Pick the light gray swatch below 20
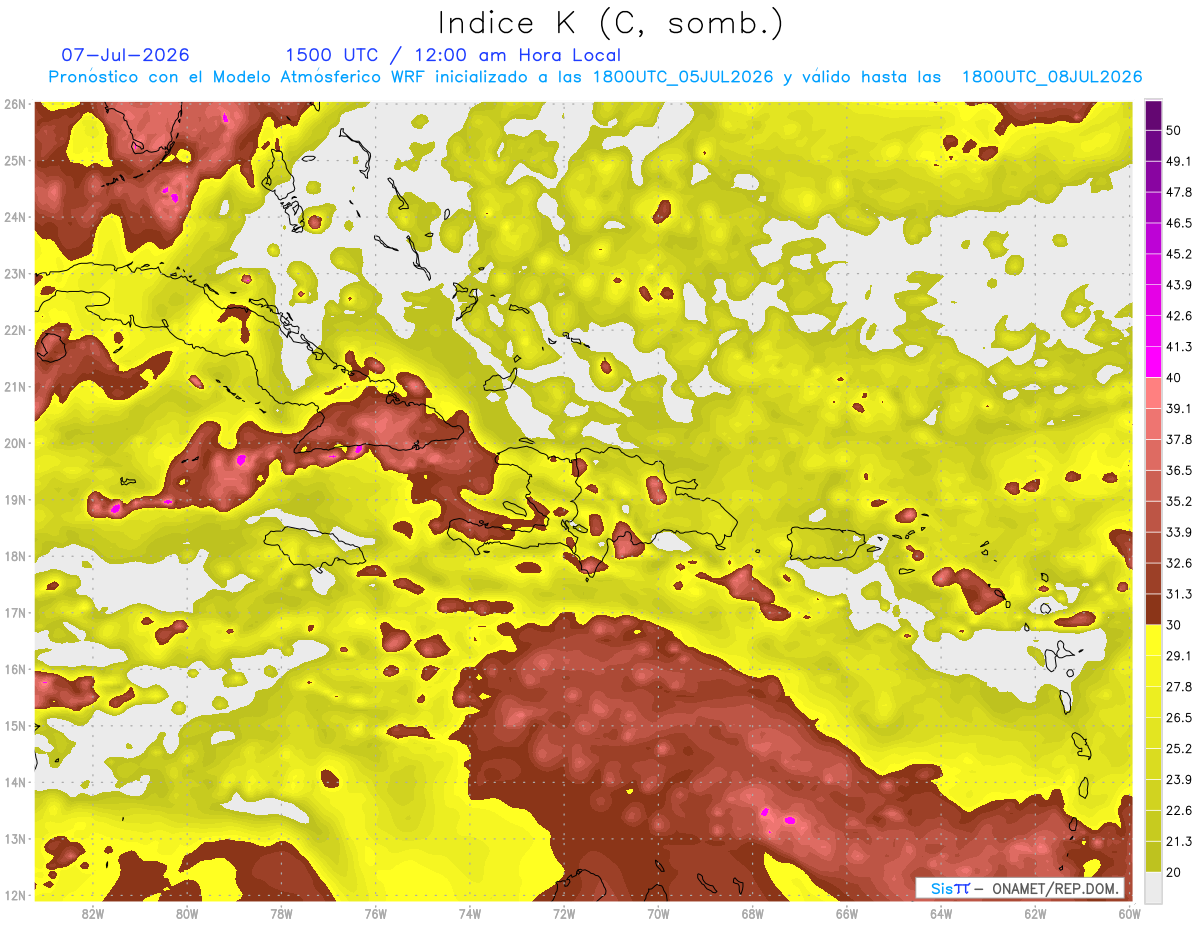The image size is (1200, 927). 1154,886
